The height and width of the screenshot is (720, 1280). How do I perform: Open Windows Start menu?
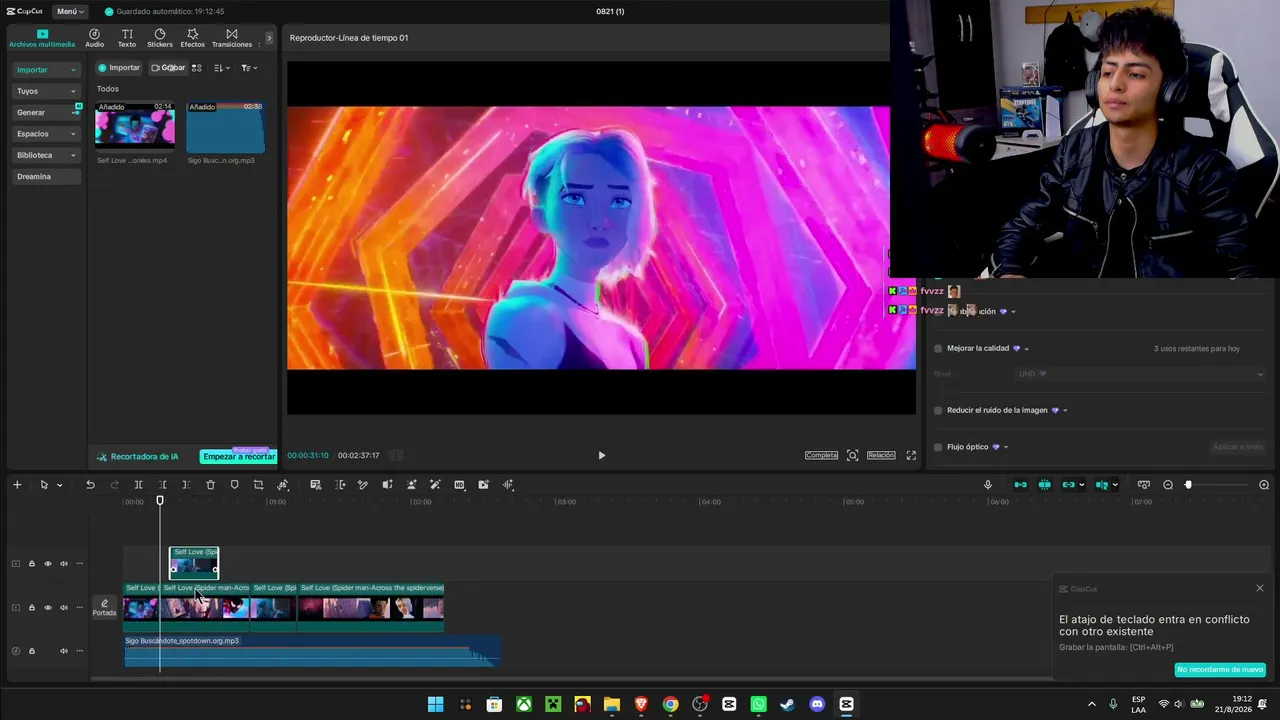[436, 704]
